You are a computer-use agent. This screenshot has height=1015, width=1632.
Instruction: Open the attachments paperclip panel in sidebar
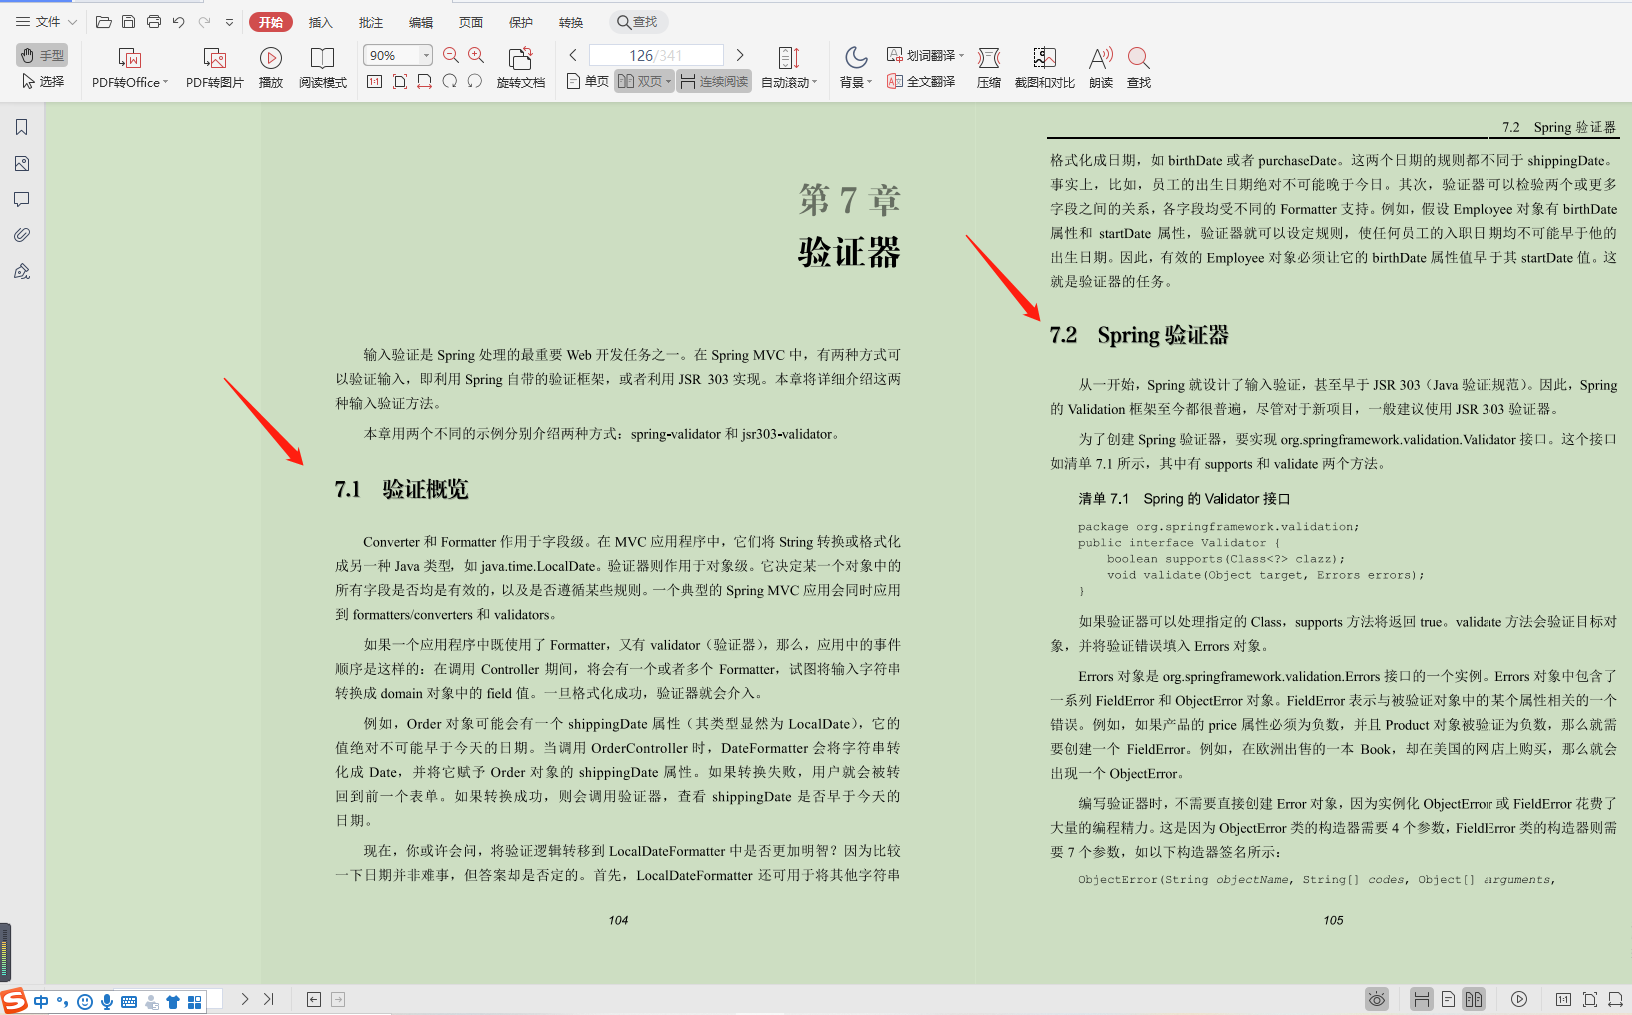[22, 235]
